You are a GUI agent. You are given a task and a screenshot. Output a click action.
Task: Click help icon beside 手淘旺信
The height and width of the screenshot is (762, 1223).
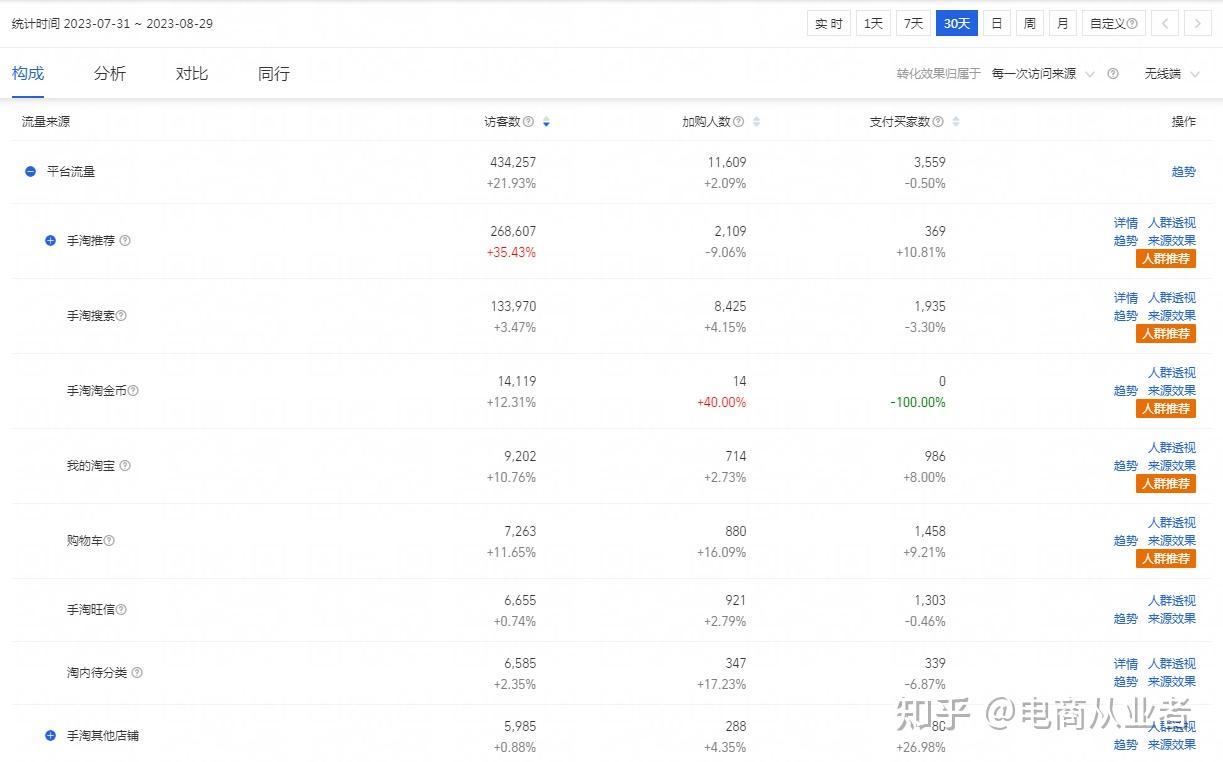(x=121, y=610)
